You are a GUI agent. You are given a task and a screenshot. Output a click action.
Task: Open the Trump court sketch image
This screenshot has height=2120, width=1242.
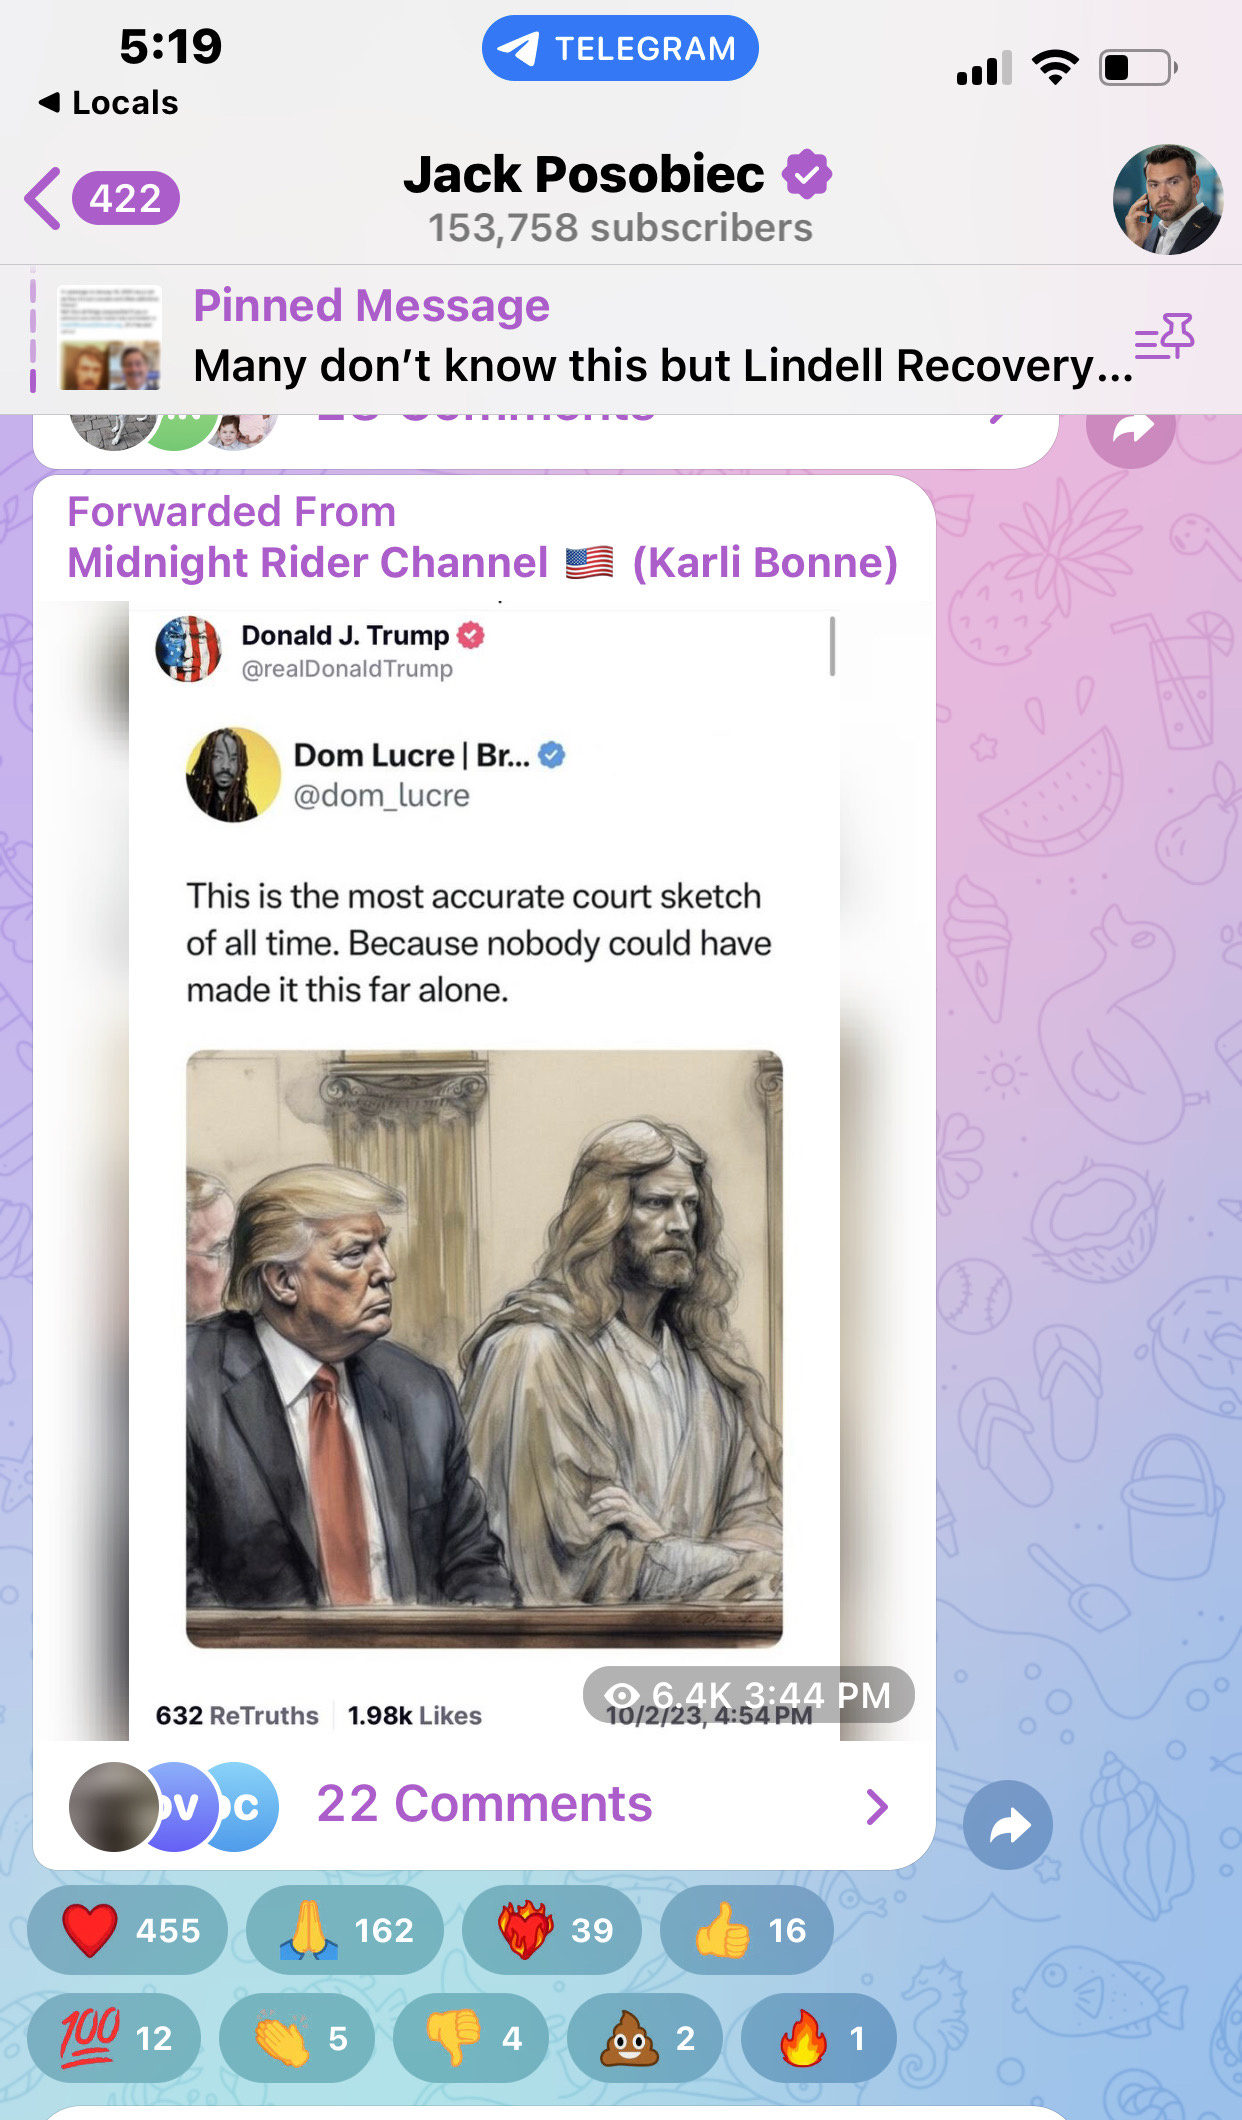484,1348
